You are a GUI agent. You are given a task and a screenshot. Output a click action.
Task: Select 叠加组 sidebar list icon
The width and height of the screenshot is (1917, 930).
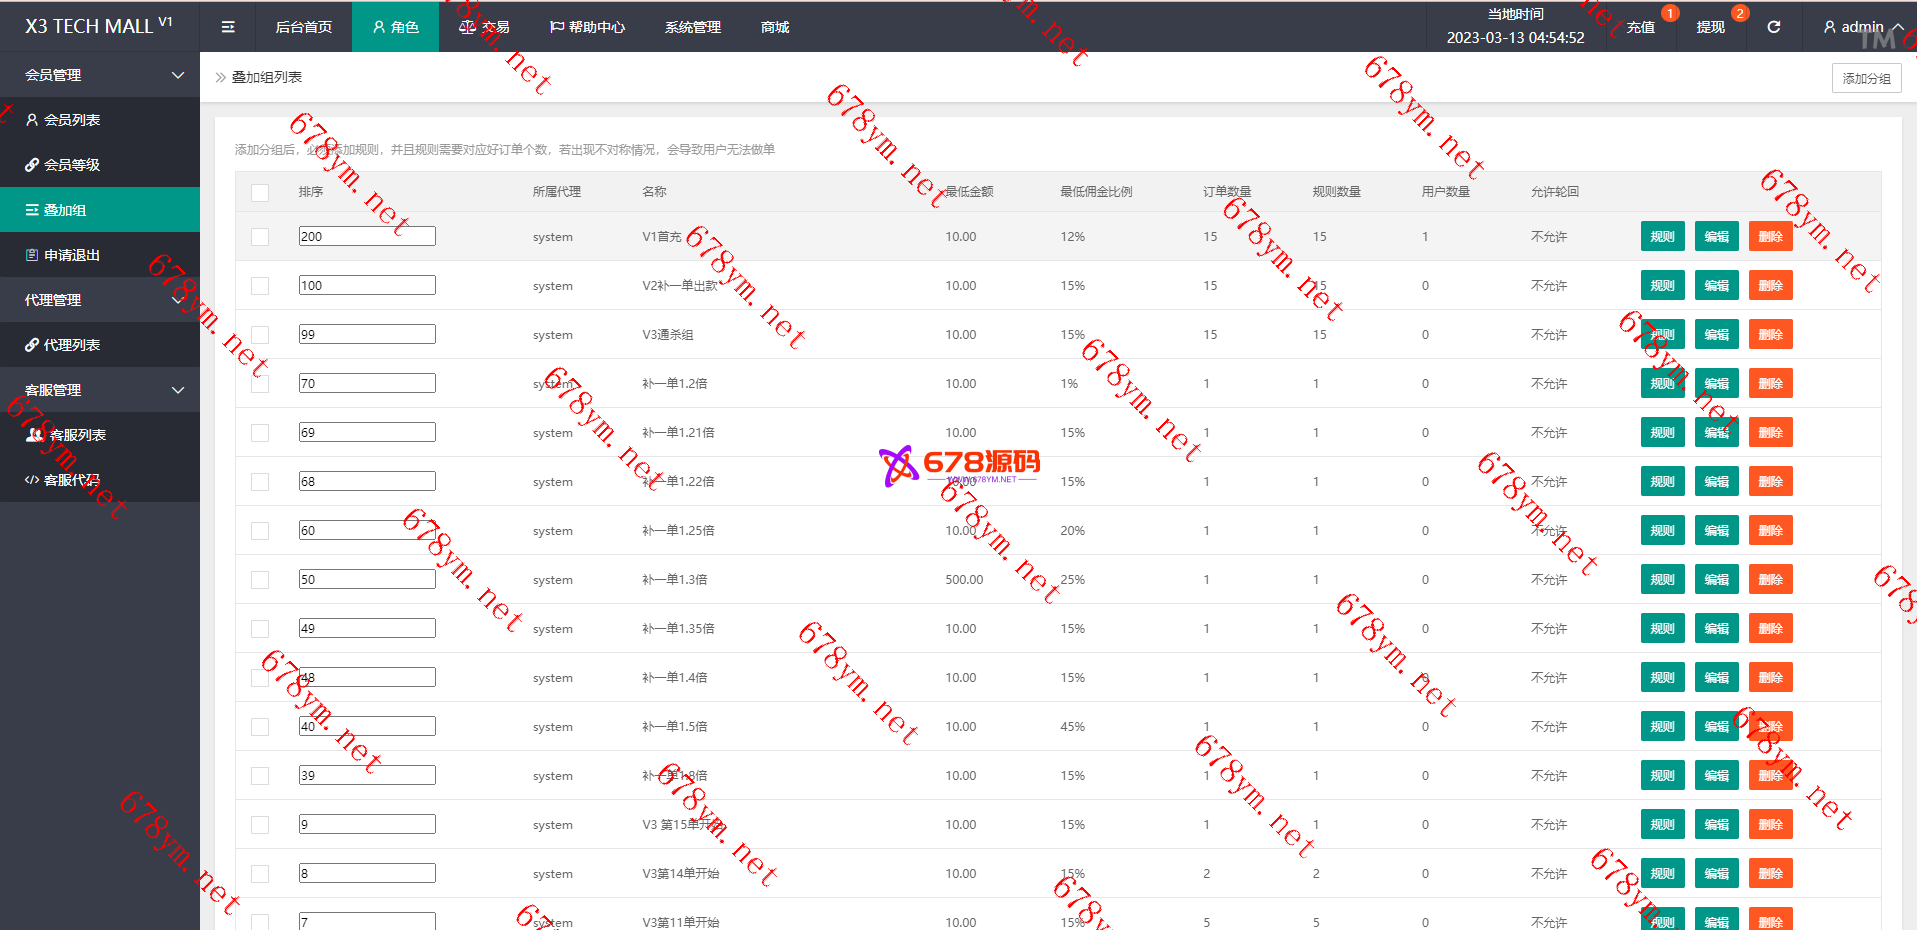pyautogui.click(x=32, y=210)
